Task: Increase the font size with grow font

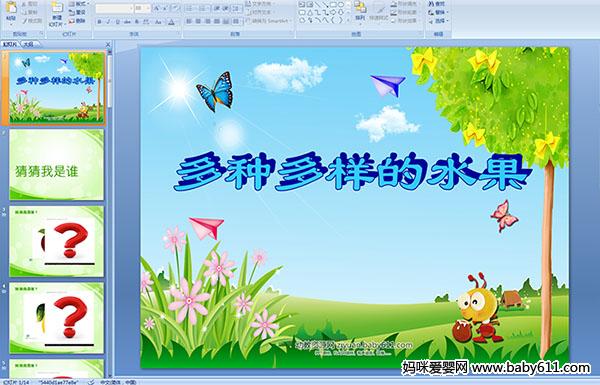Action: (157, 8)
